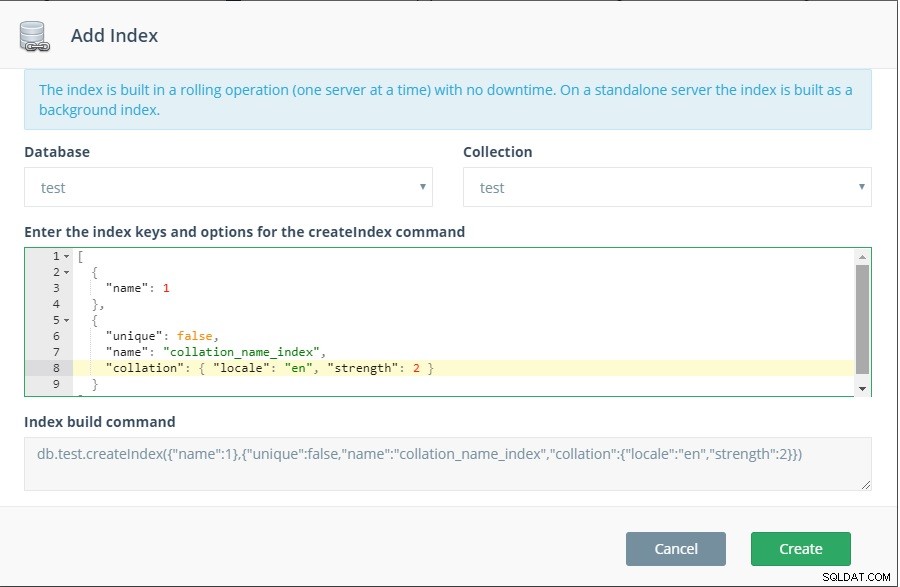Open the Collection dropdown showing test
Image resolution: width=900 pixels, height=587 pixels.
667,187
